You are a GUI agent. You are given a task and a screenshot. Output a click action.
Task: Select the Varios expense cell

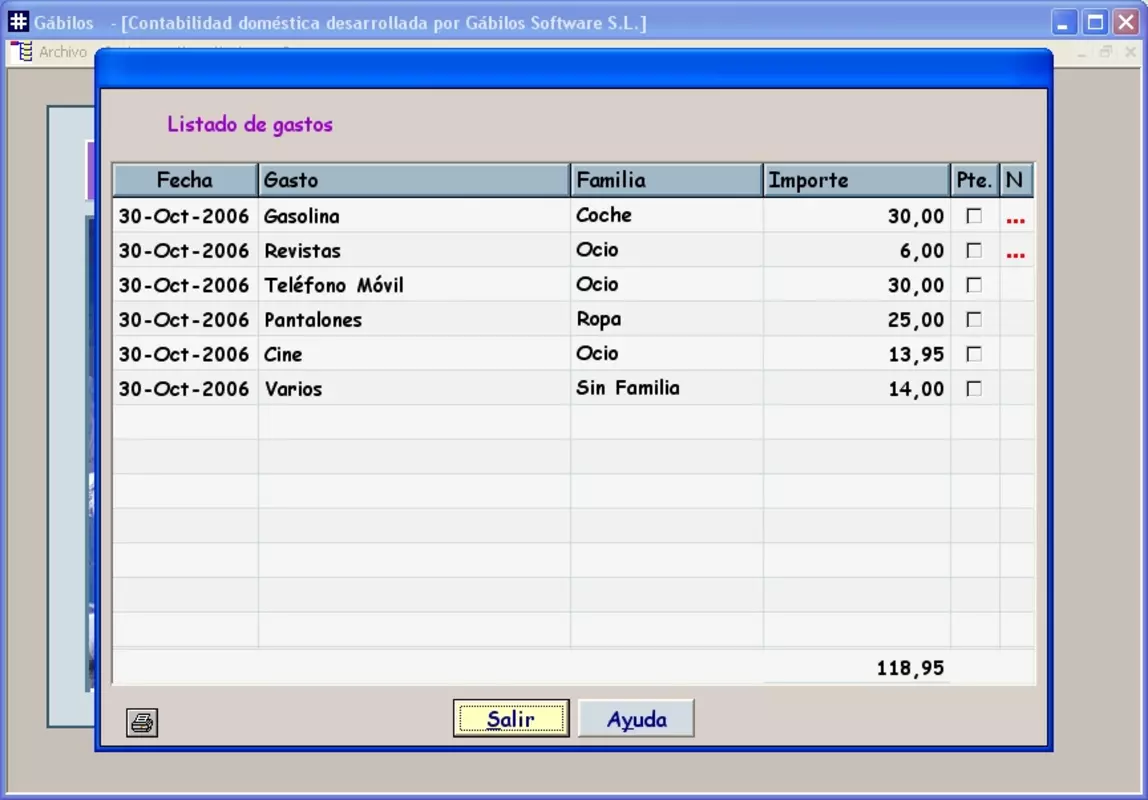(414, 389)
